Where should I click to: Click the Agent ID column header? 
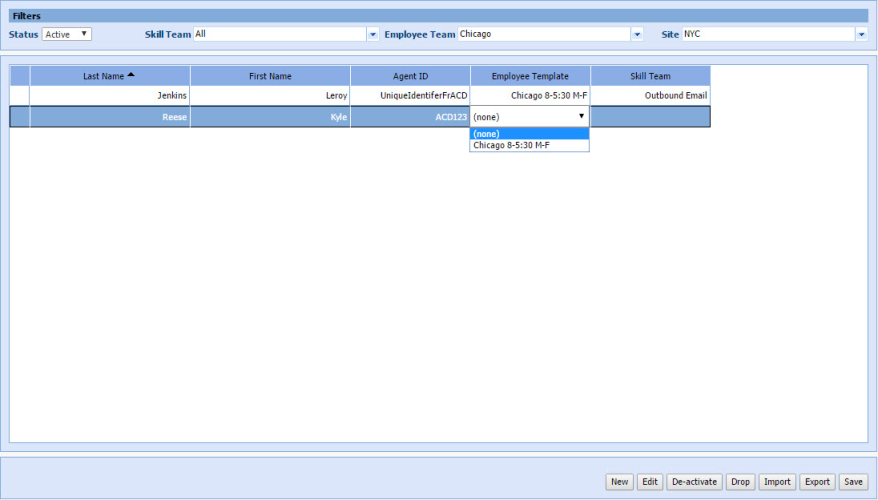[410, 76]
